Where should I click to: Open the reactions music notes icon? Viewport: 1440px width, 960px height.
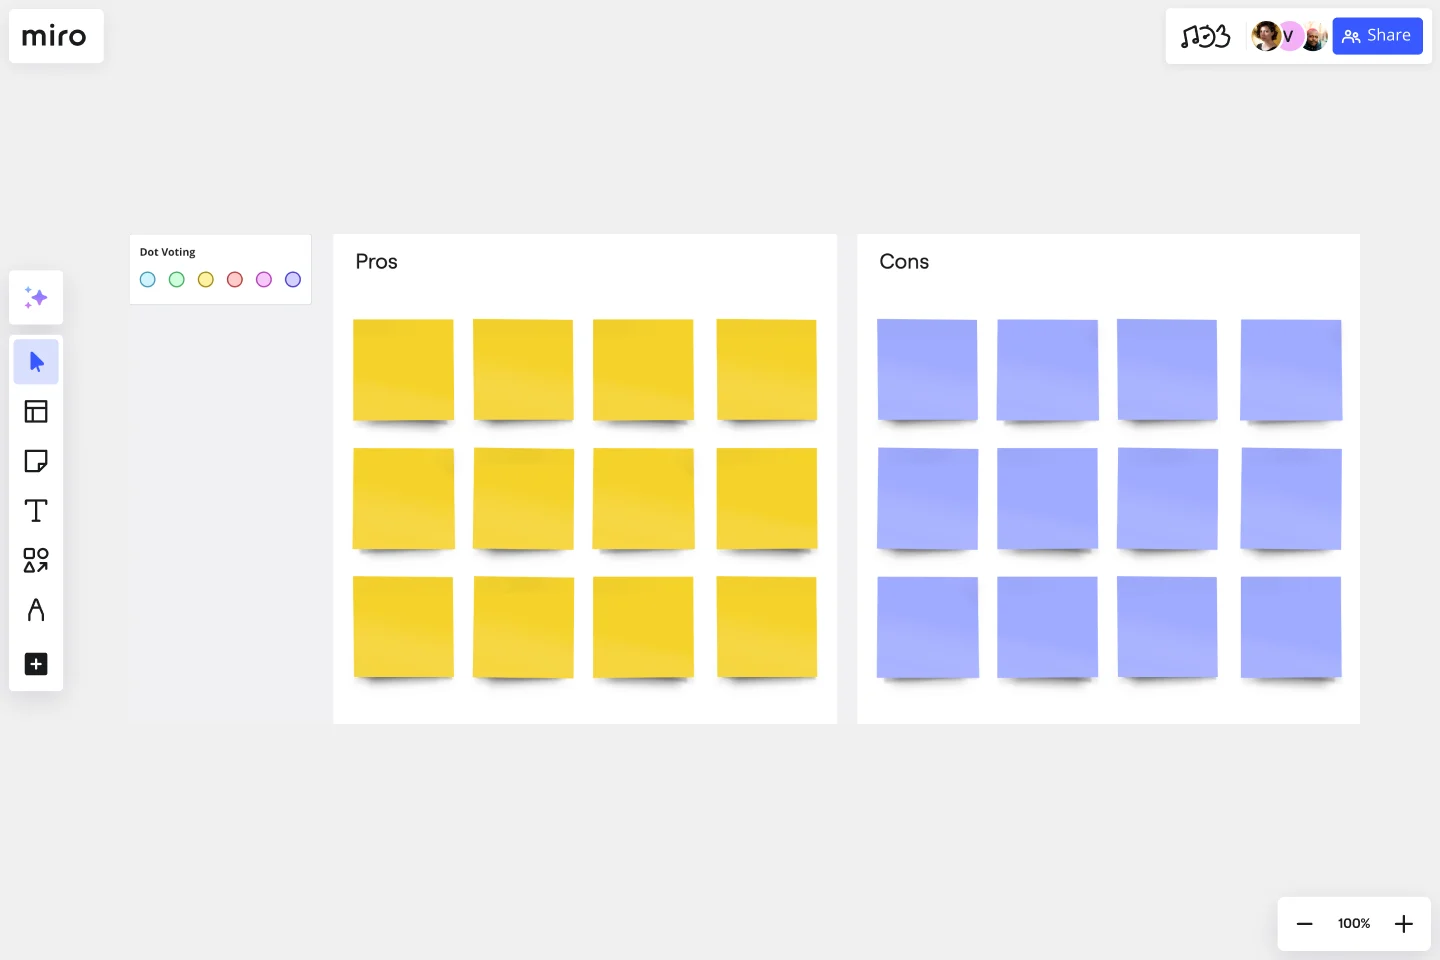point(1205,37)
